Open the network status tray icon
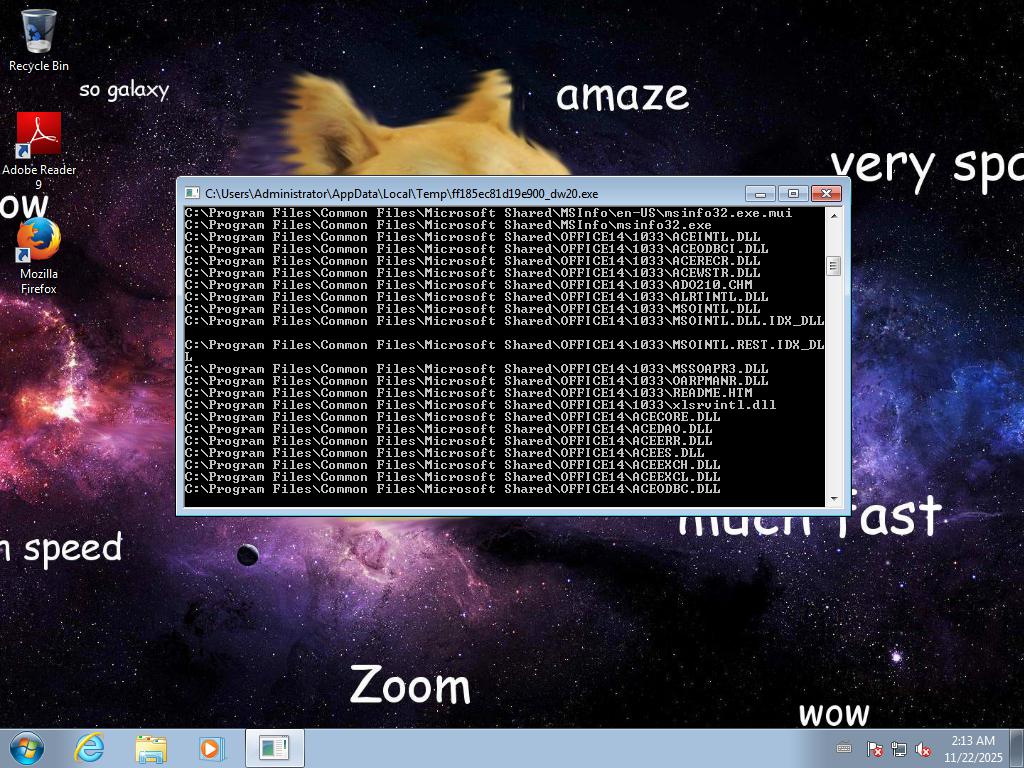Viewport: 1024px width, 768px height. click(899, 749)
